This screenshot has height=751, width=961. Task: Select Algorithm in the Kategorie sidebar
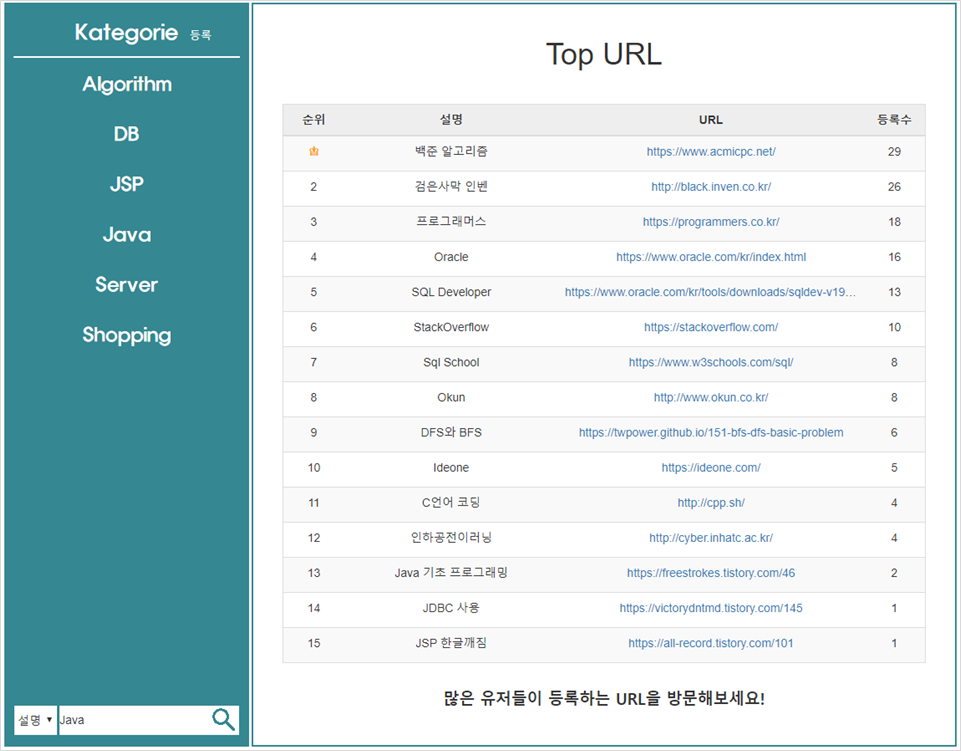tap(126, 84)
